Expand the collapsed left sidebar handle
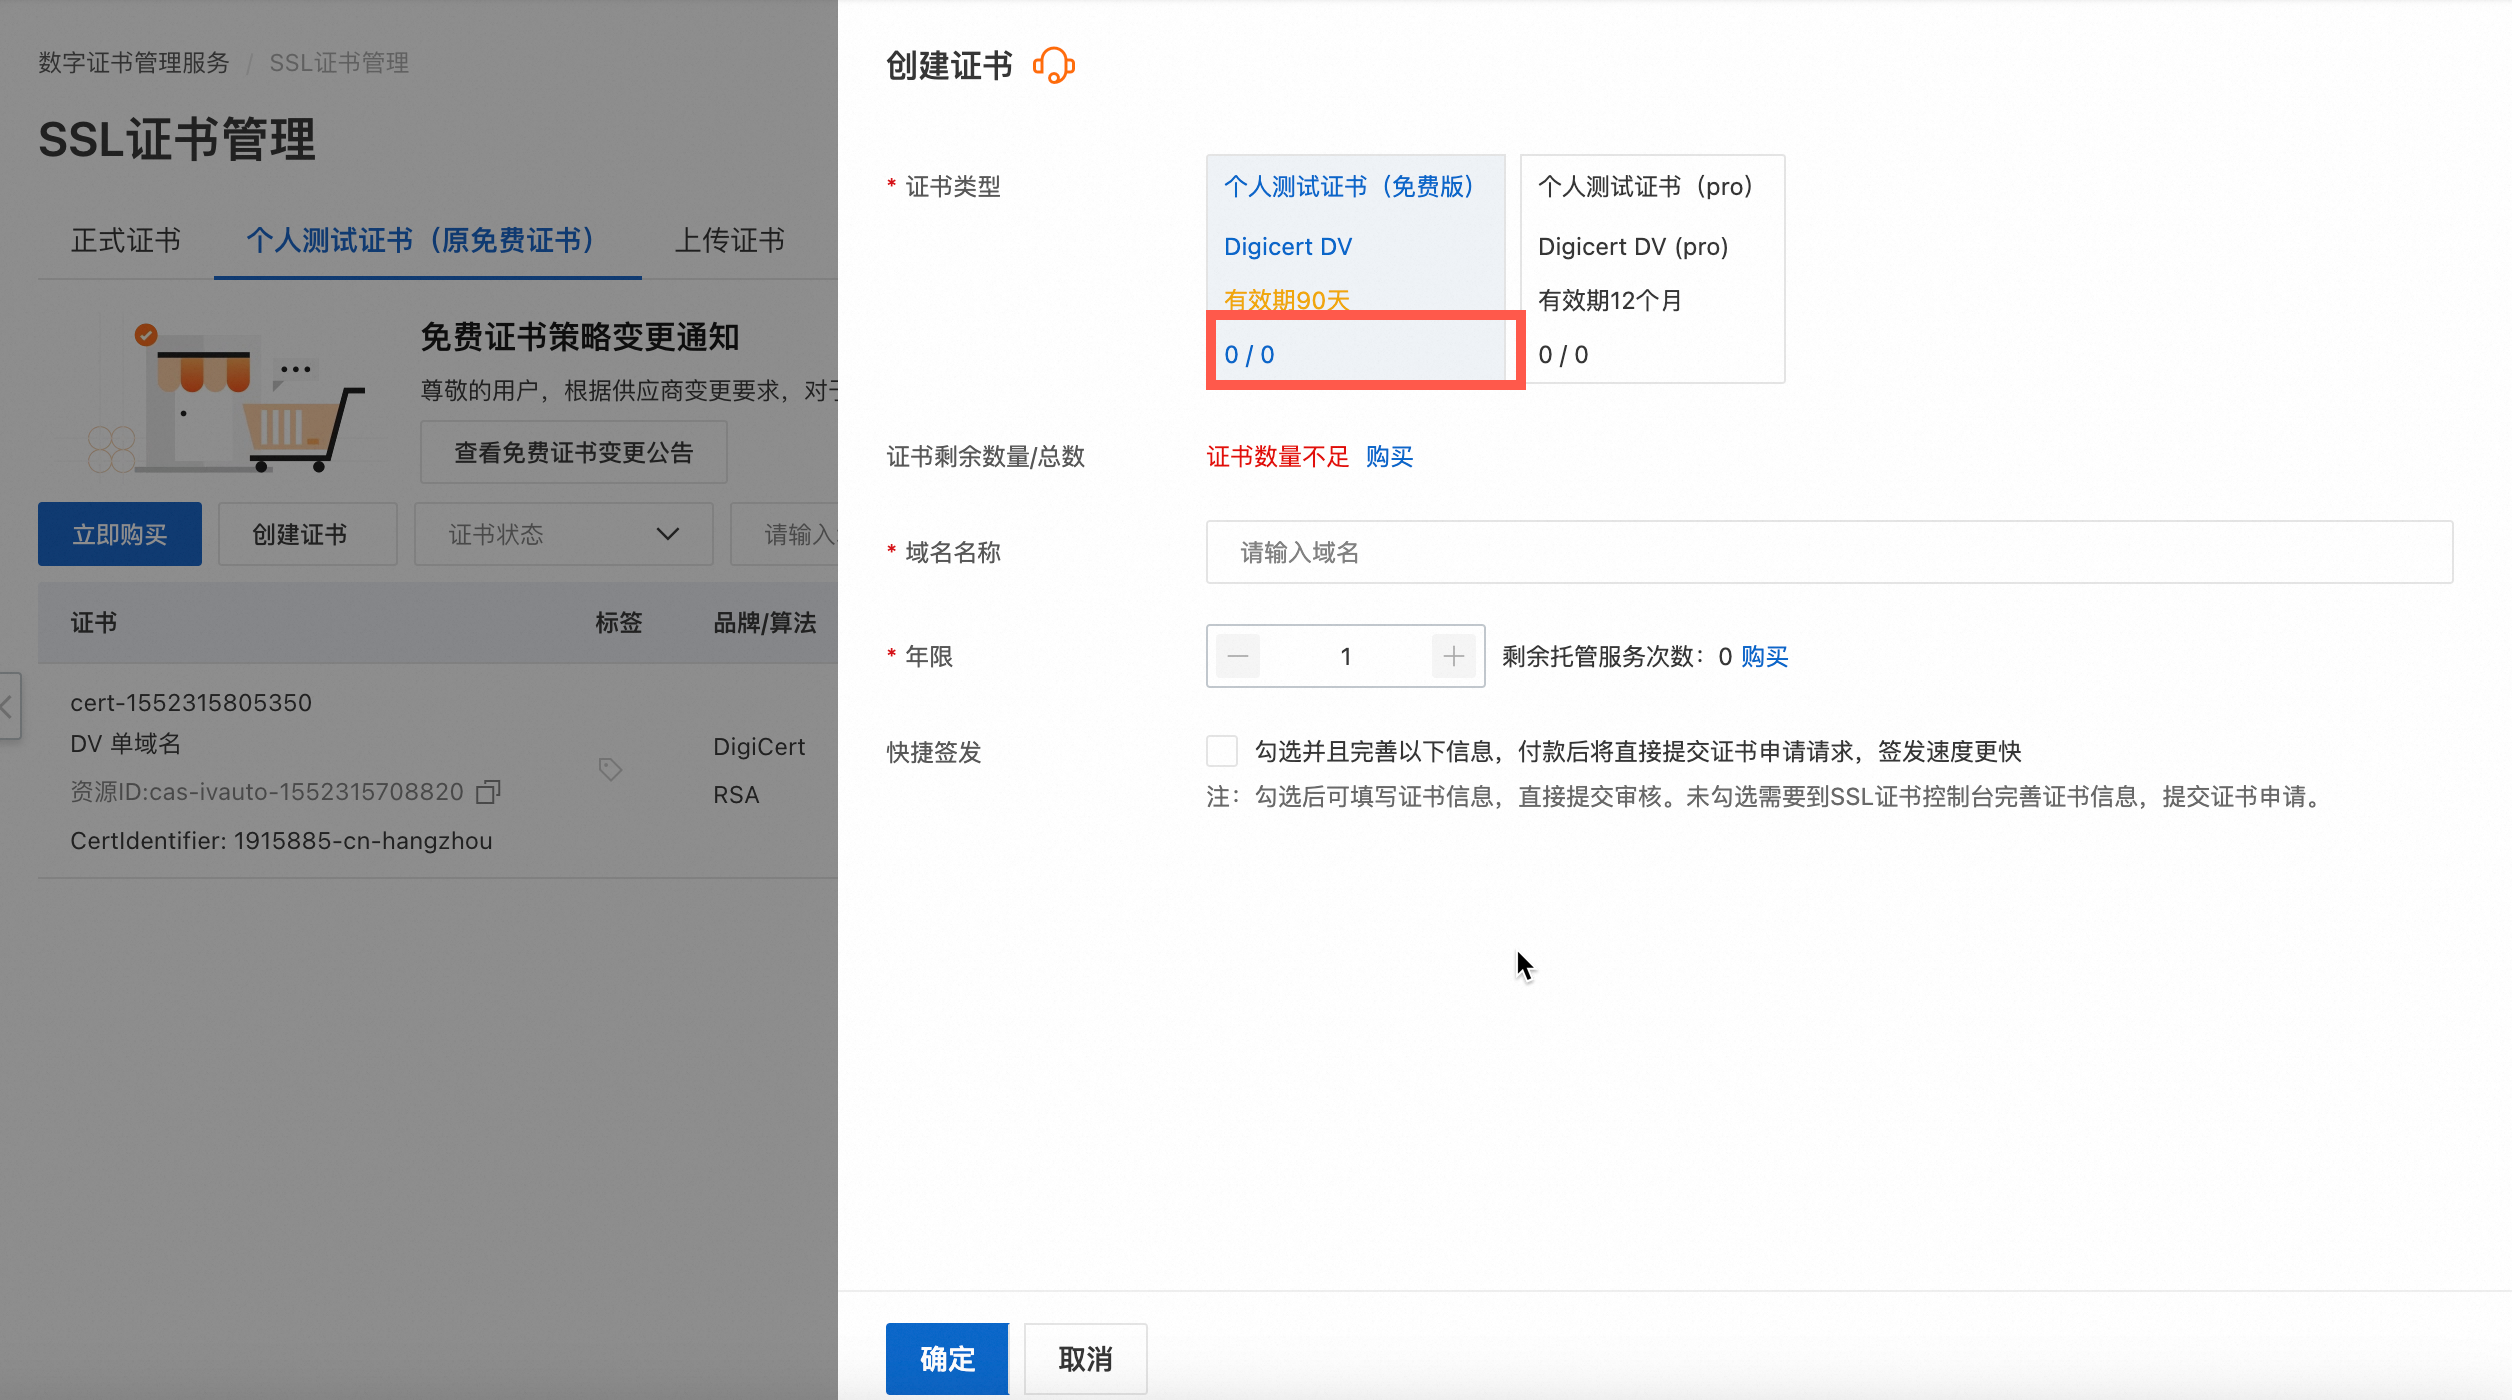This screenshot has width=2512, height=1400. [x=9, y=706]
